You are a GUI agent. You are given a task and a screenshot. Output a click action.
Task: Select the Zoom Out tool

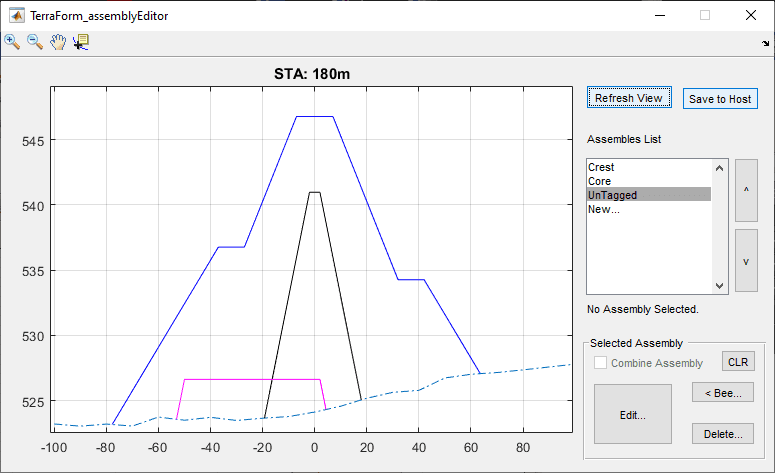coord(35,42)
